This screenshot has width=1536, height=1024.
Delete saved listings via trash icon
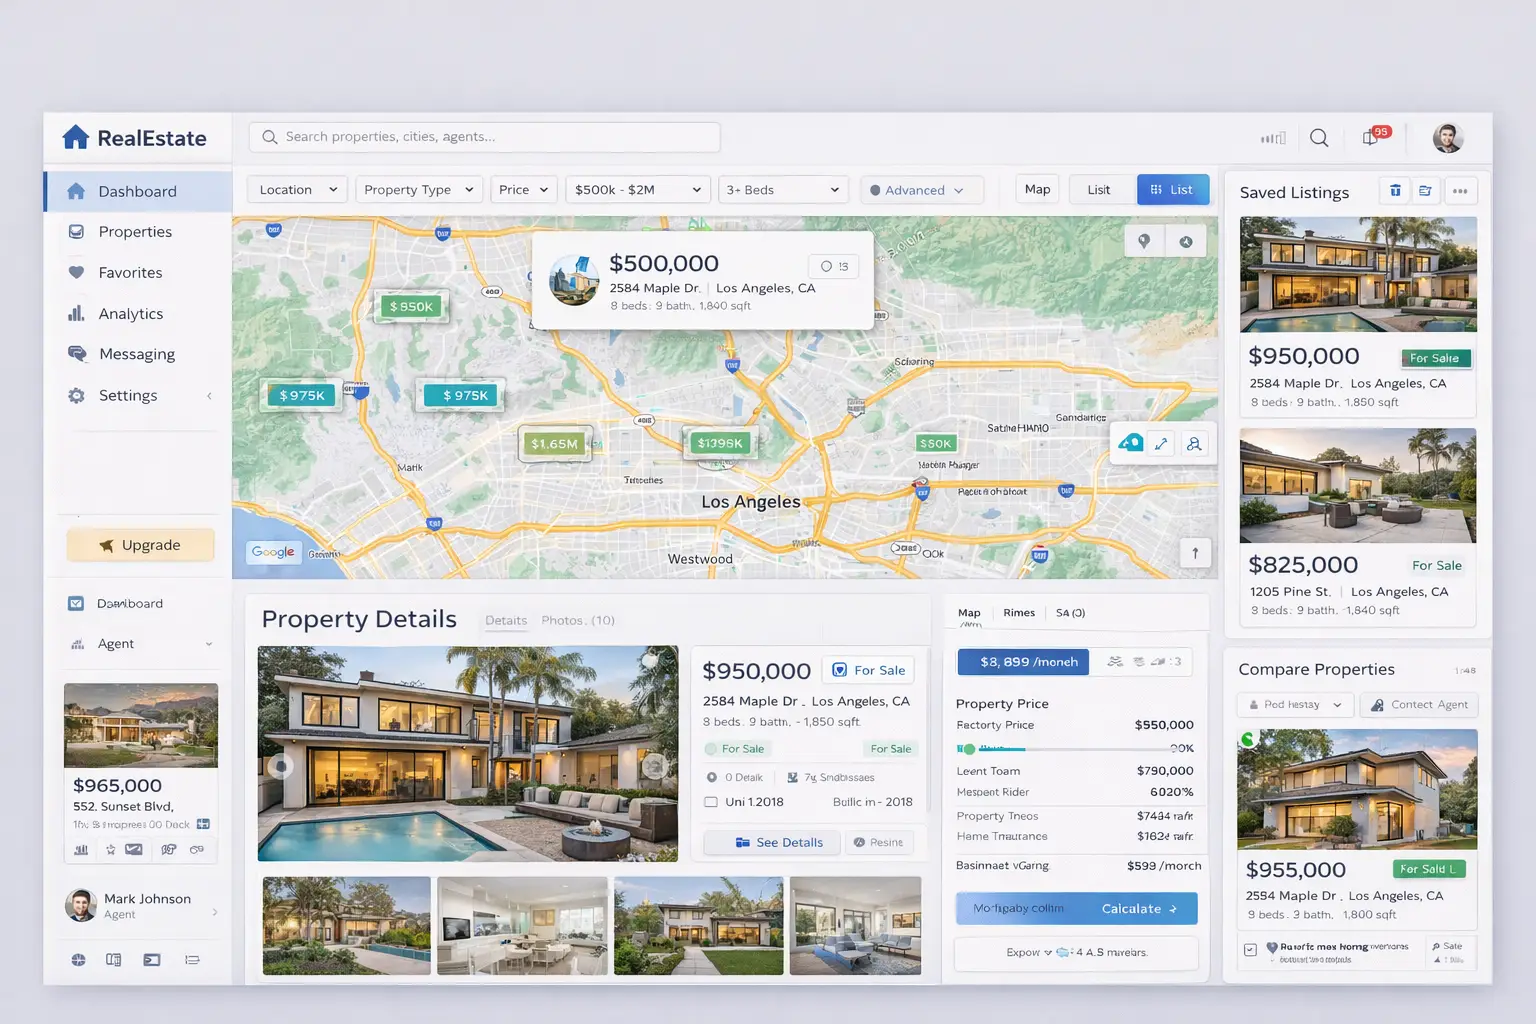1395,190
